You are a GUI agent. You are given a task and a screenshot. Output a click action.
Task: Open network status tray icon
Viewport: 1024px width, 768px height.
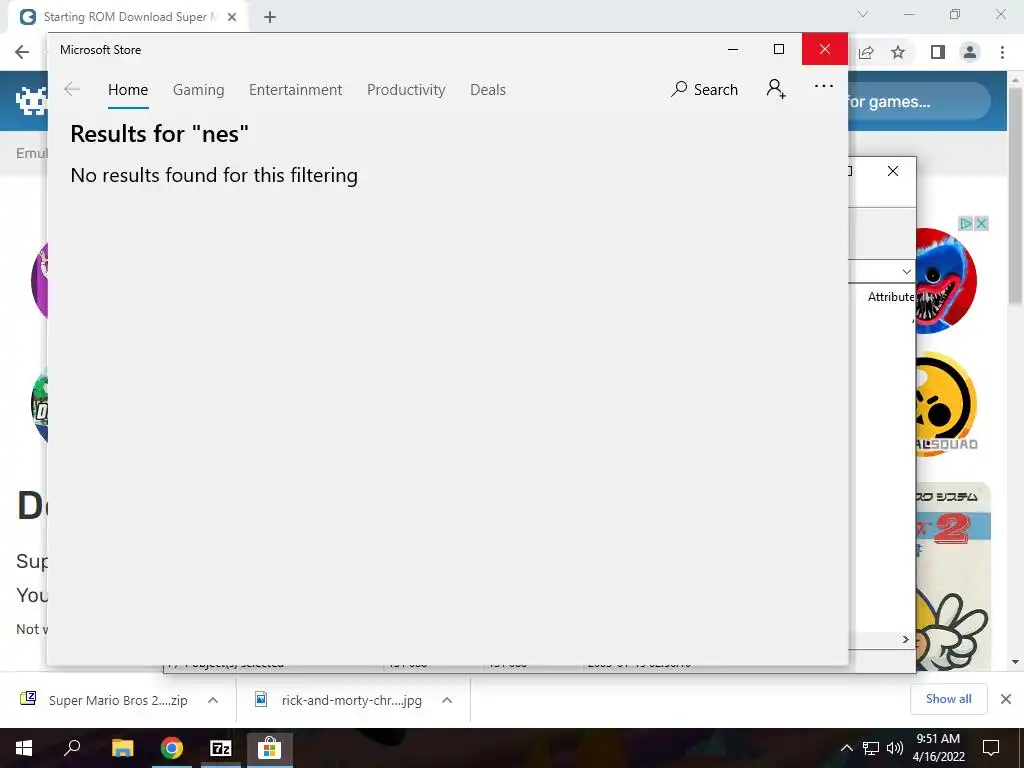[x=871, y=748]
